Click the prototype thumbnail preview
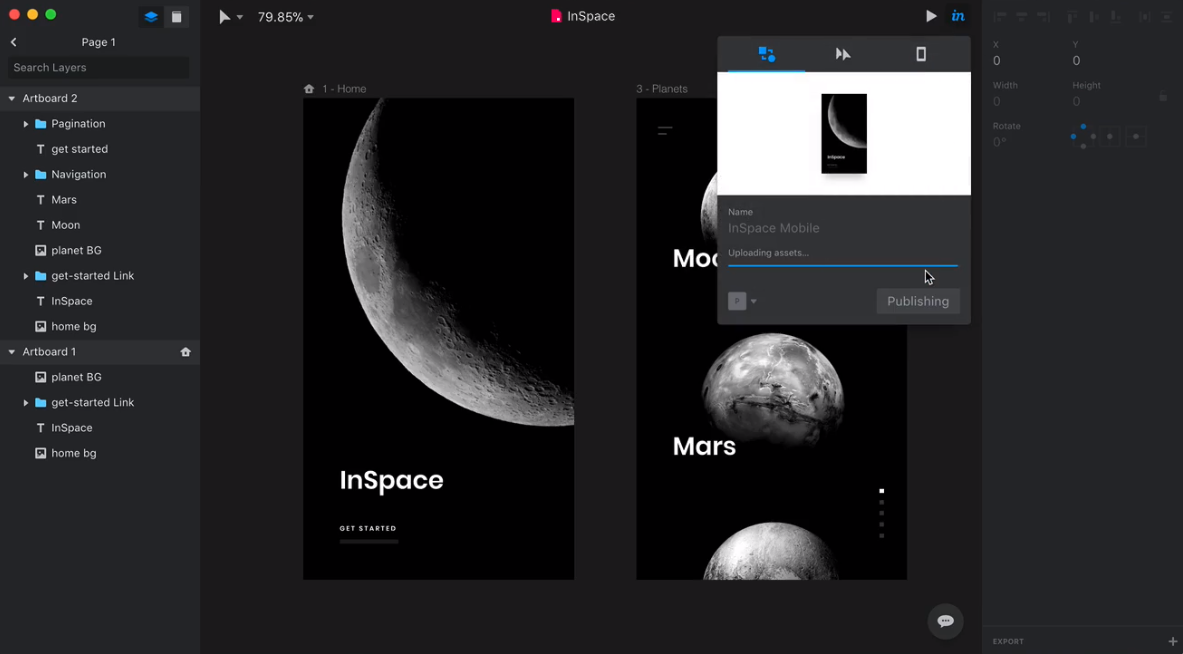 pos(843,134)
